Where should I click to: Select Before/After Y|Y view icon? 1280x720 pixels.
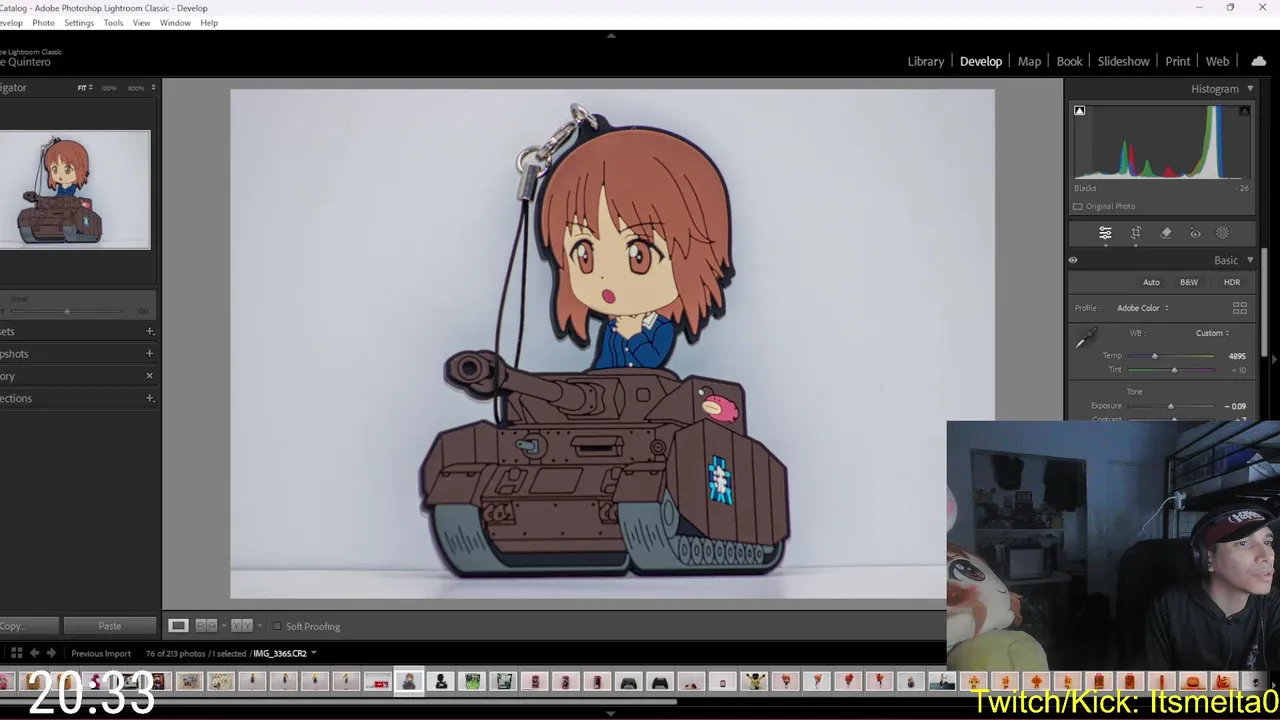coord(241,626)
